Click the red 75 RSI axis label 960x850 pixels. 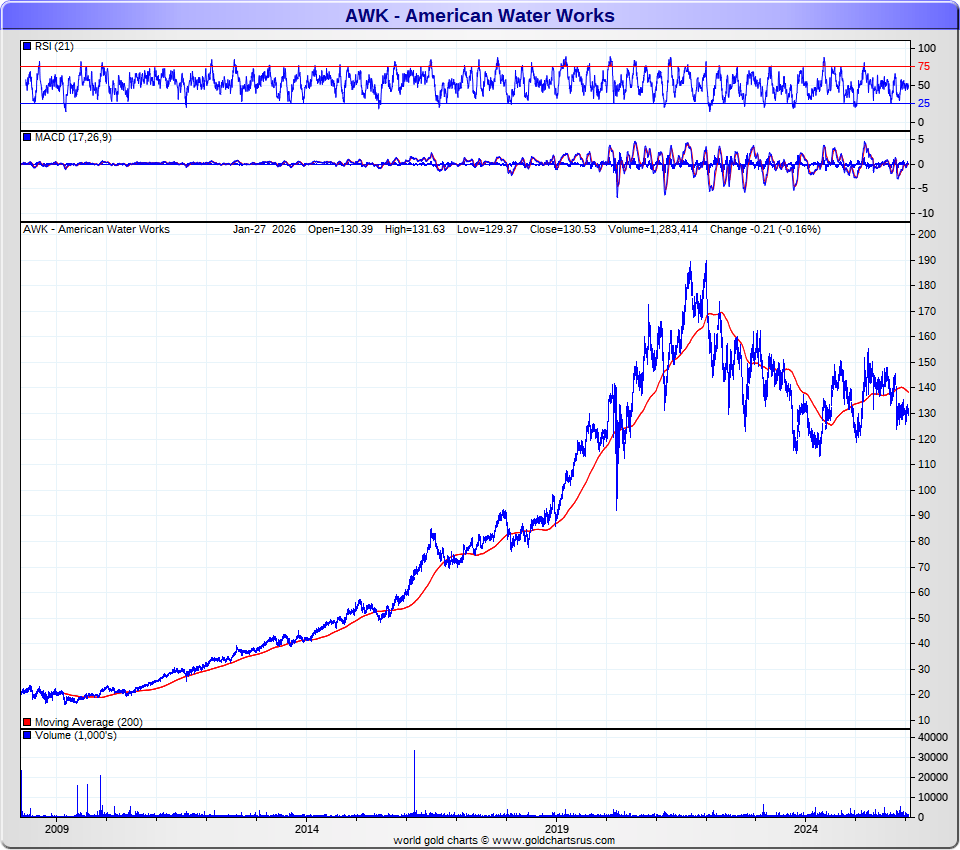click(924, 66)
